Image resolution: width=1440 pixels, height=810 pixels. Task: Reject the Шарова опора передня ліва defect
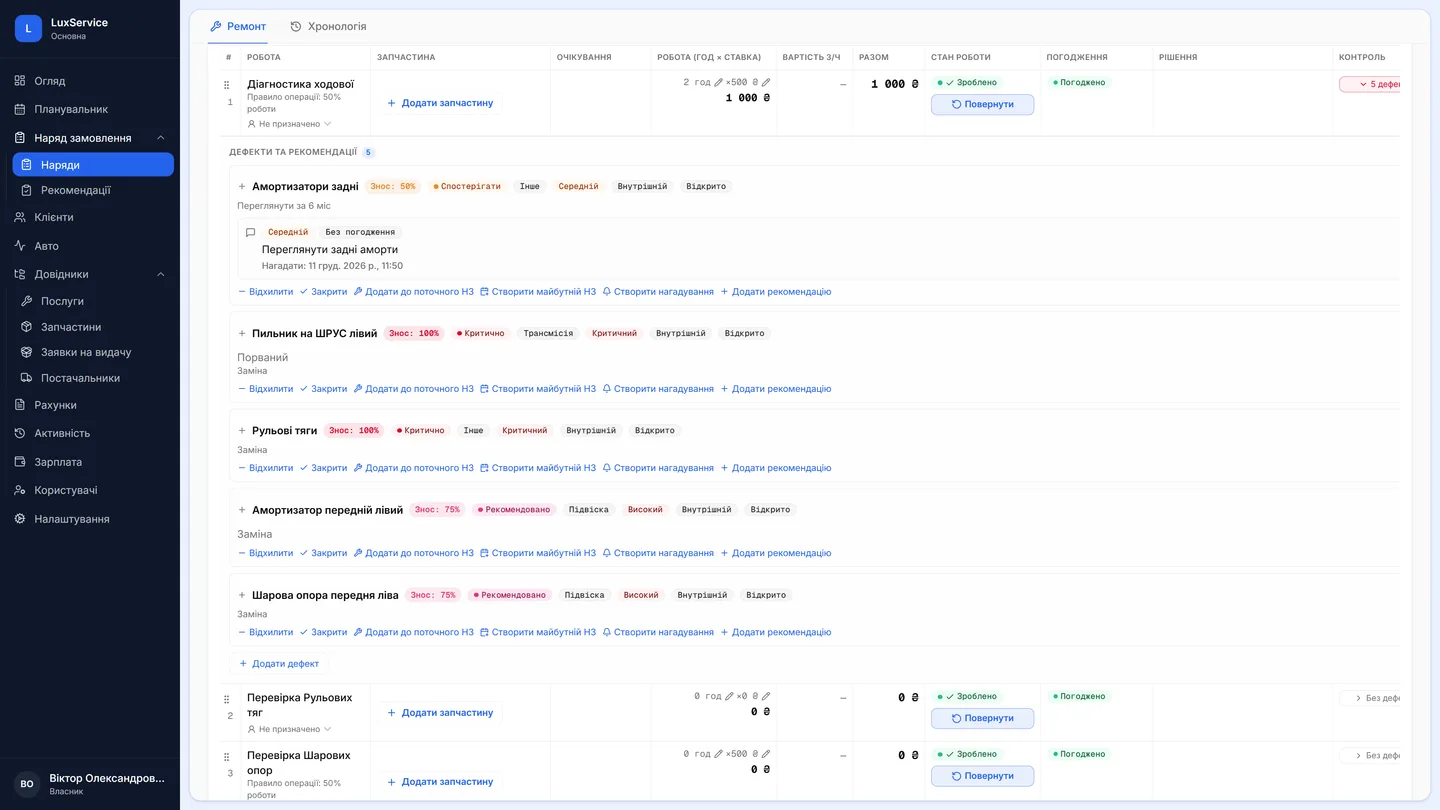pos(266,632)
